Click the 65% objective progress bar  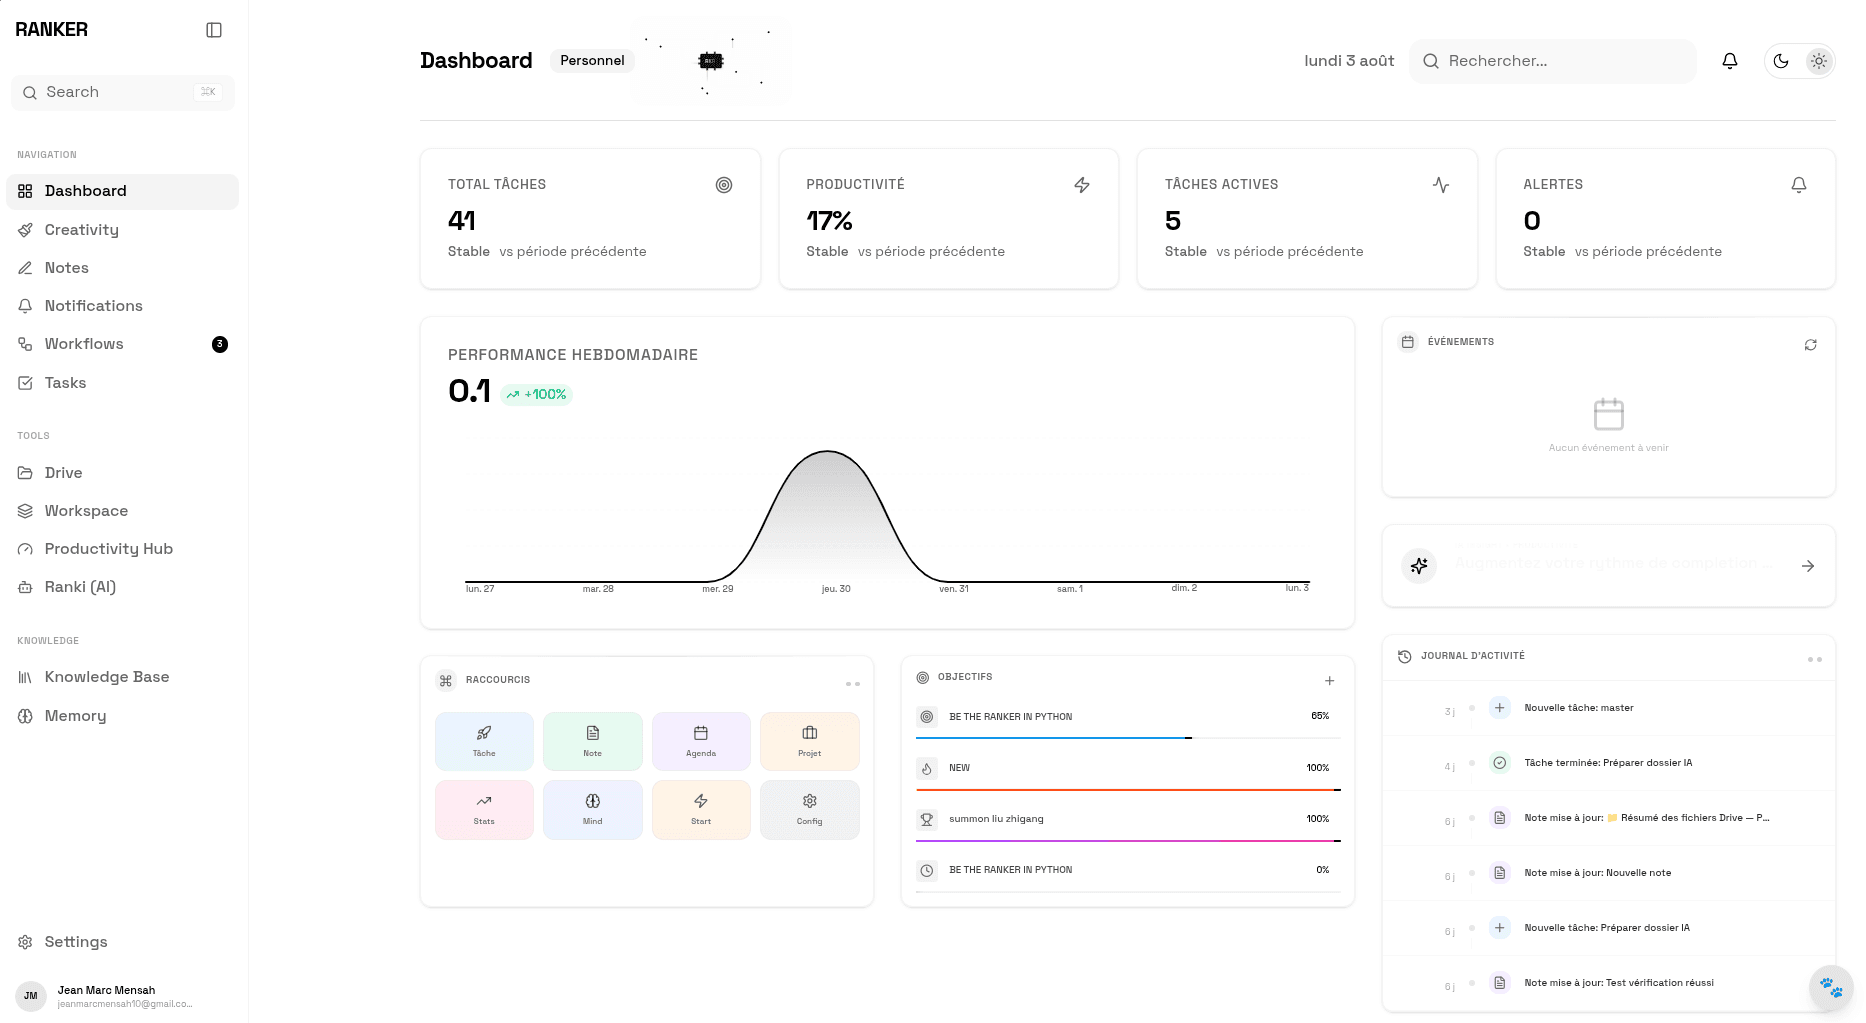(1128, 738)
